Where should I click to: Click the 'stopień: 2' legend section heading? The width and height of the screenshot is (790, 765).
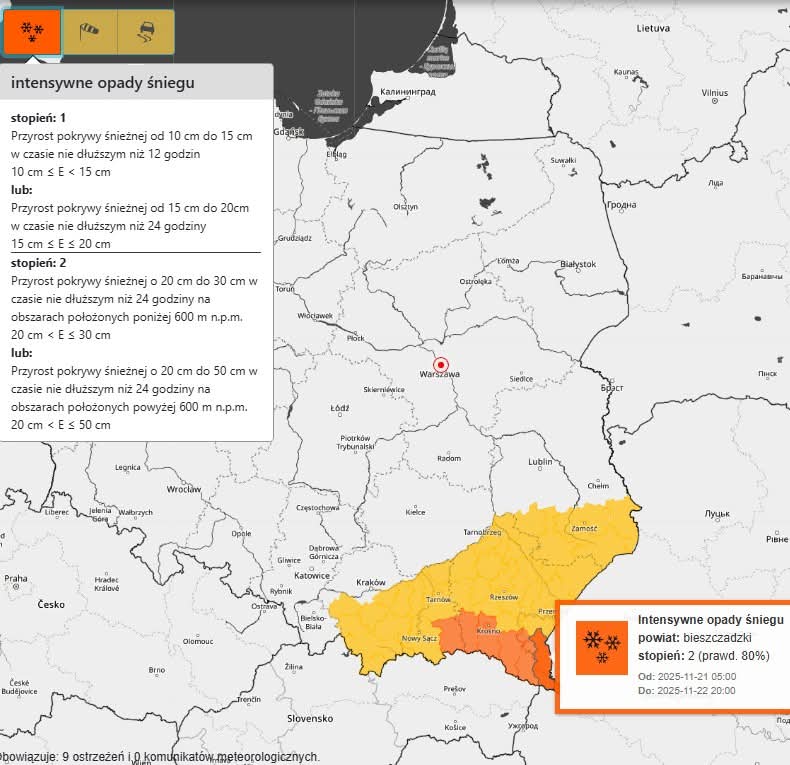tap(38, 263)
